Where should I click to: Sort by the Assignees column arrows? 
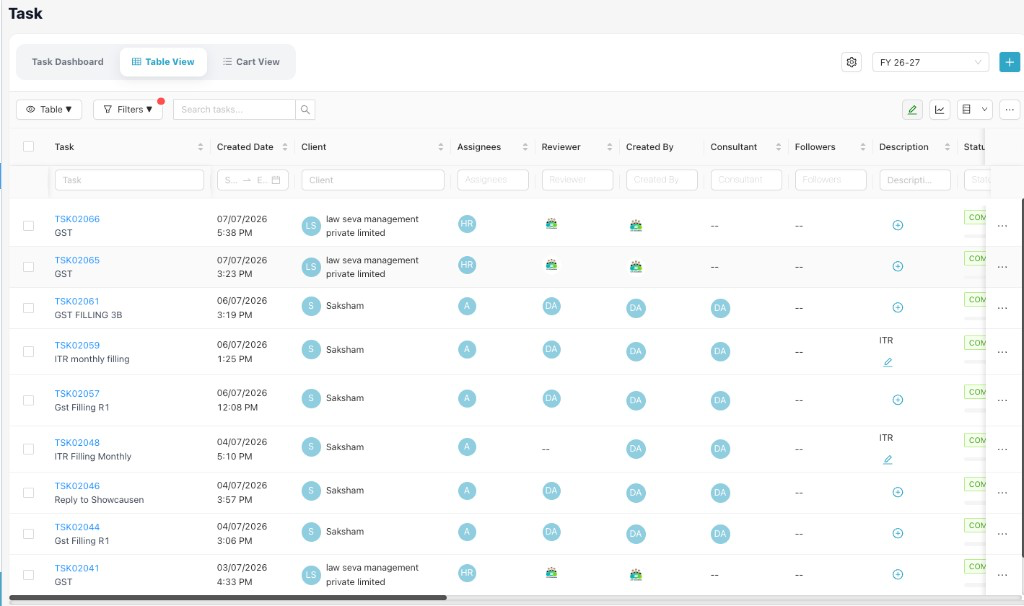[524, 147]
